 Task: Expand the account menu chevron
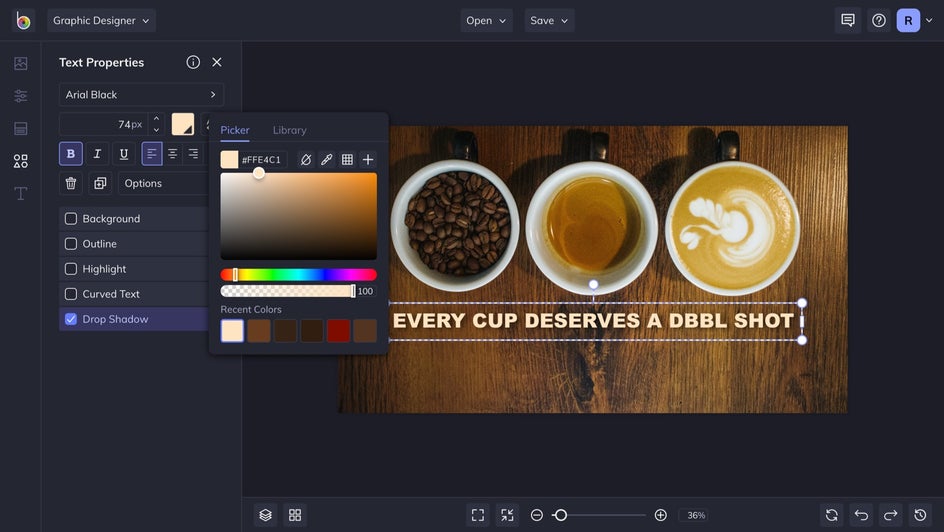929,20
